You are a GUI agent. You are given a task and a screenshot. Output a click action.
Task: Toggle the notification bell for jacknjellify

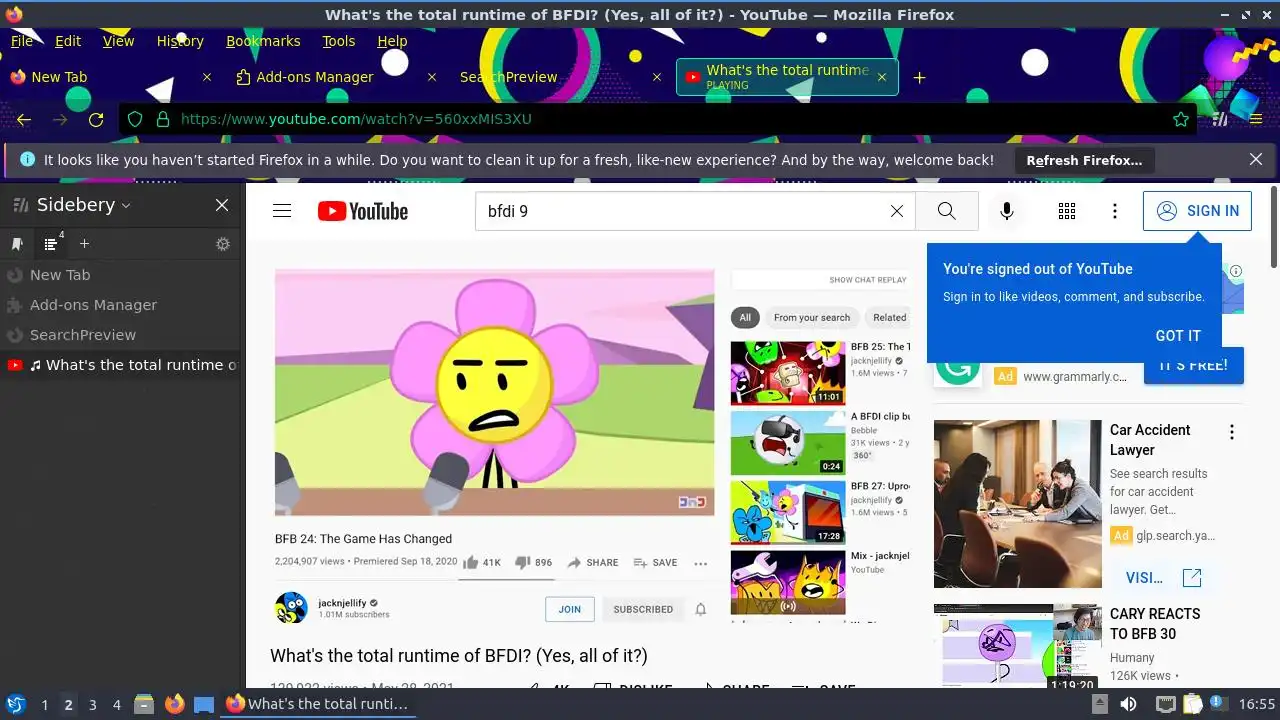tap(701, 609)
